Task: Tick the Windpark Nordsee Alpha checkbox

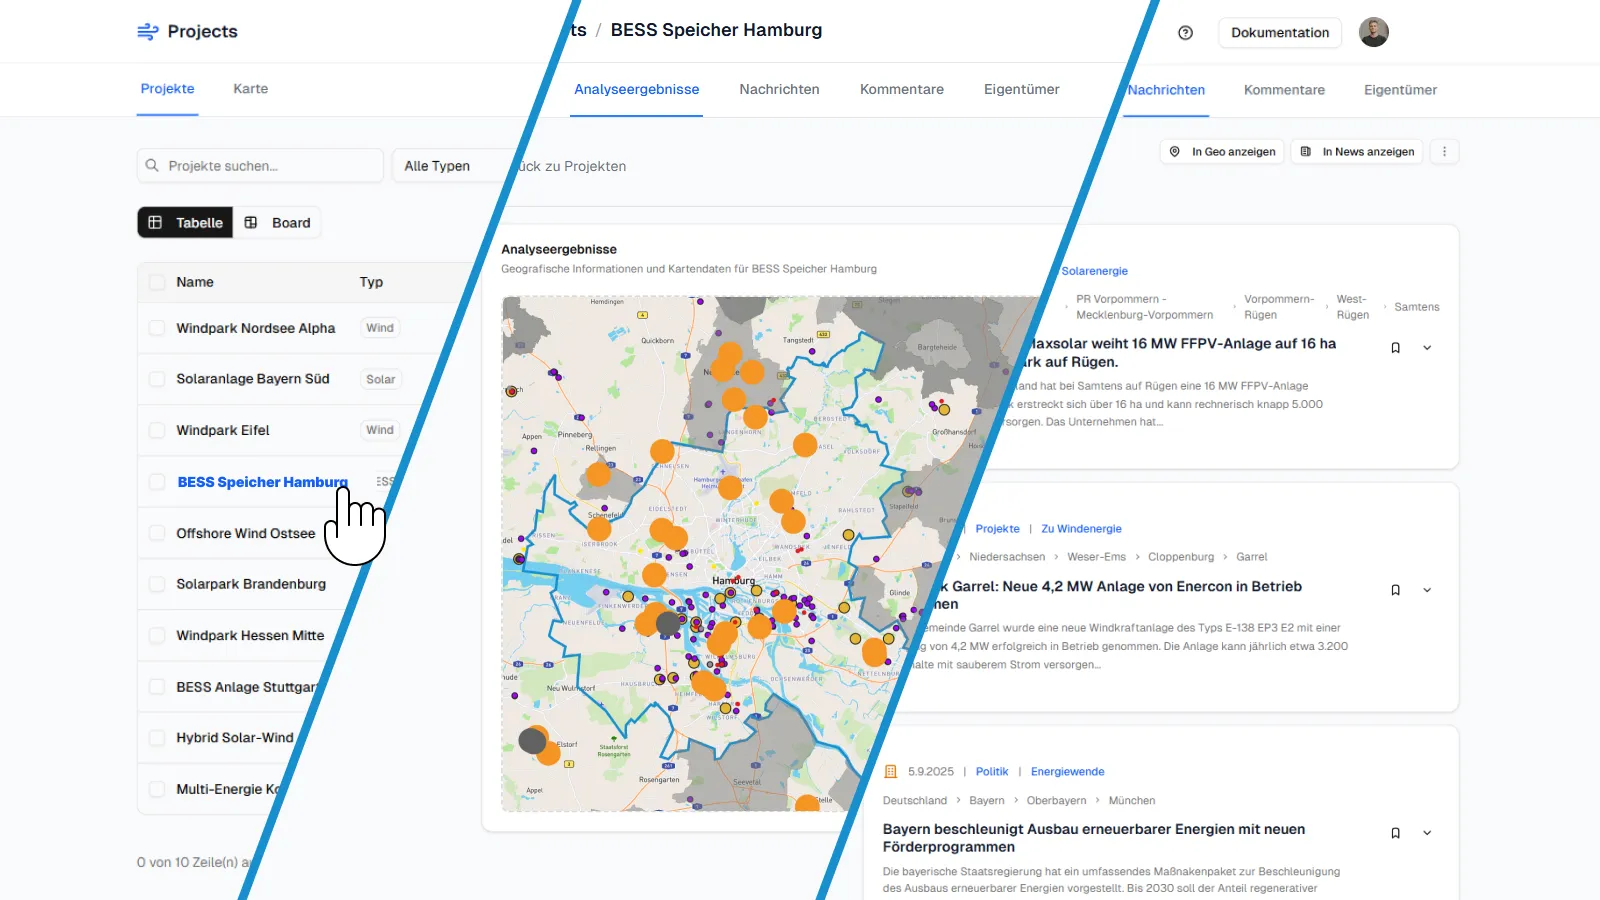Action: click(157, 328)
